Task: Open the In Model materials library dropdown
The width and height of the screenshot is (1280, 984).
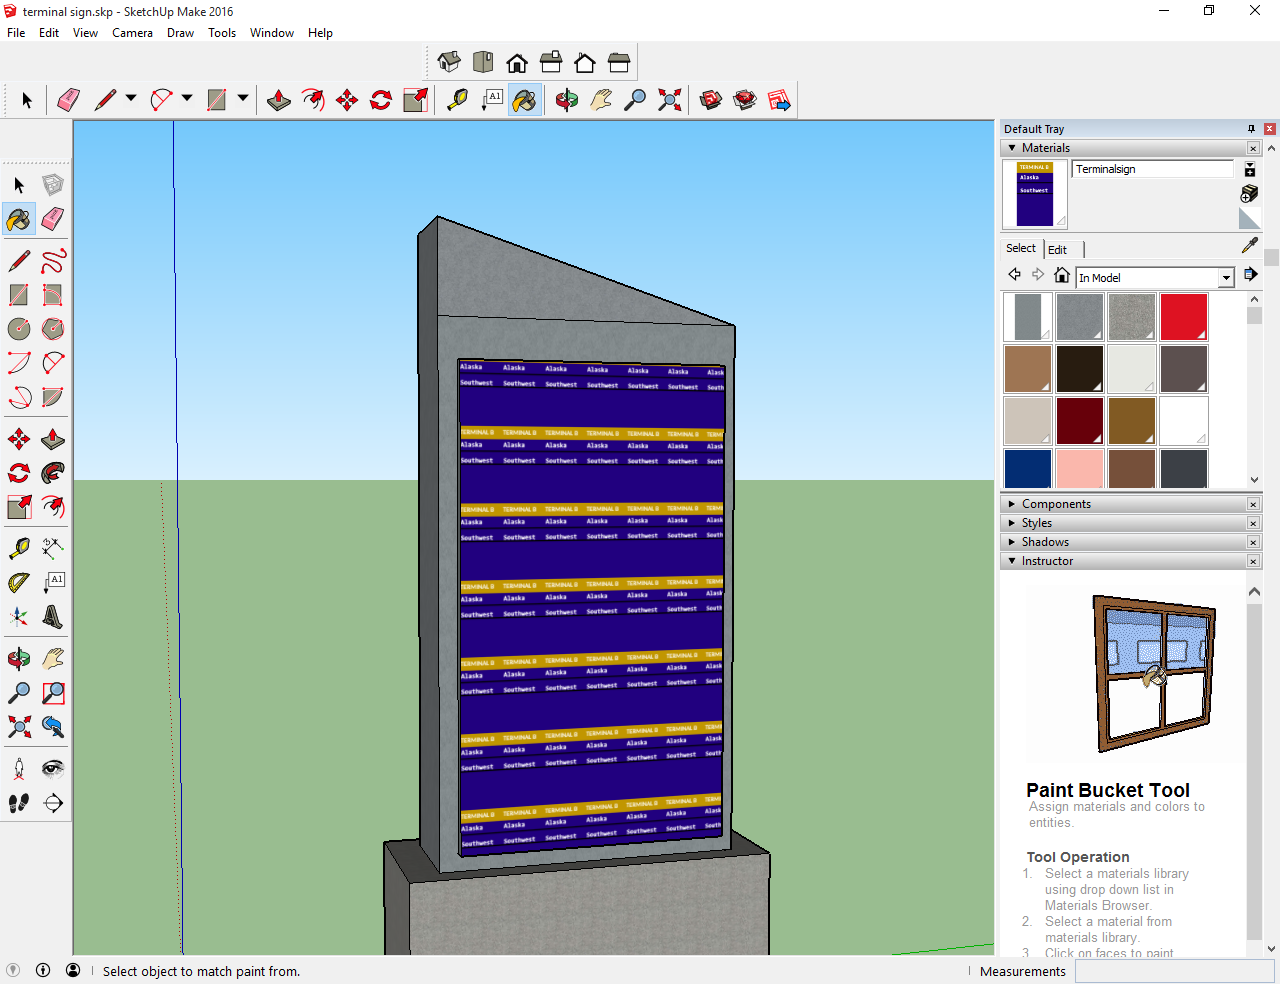Action: (x=1226, y=278)
